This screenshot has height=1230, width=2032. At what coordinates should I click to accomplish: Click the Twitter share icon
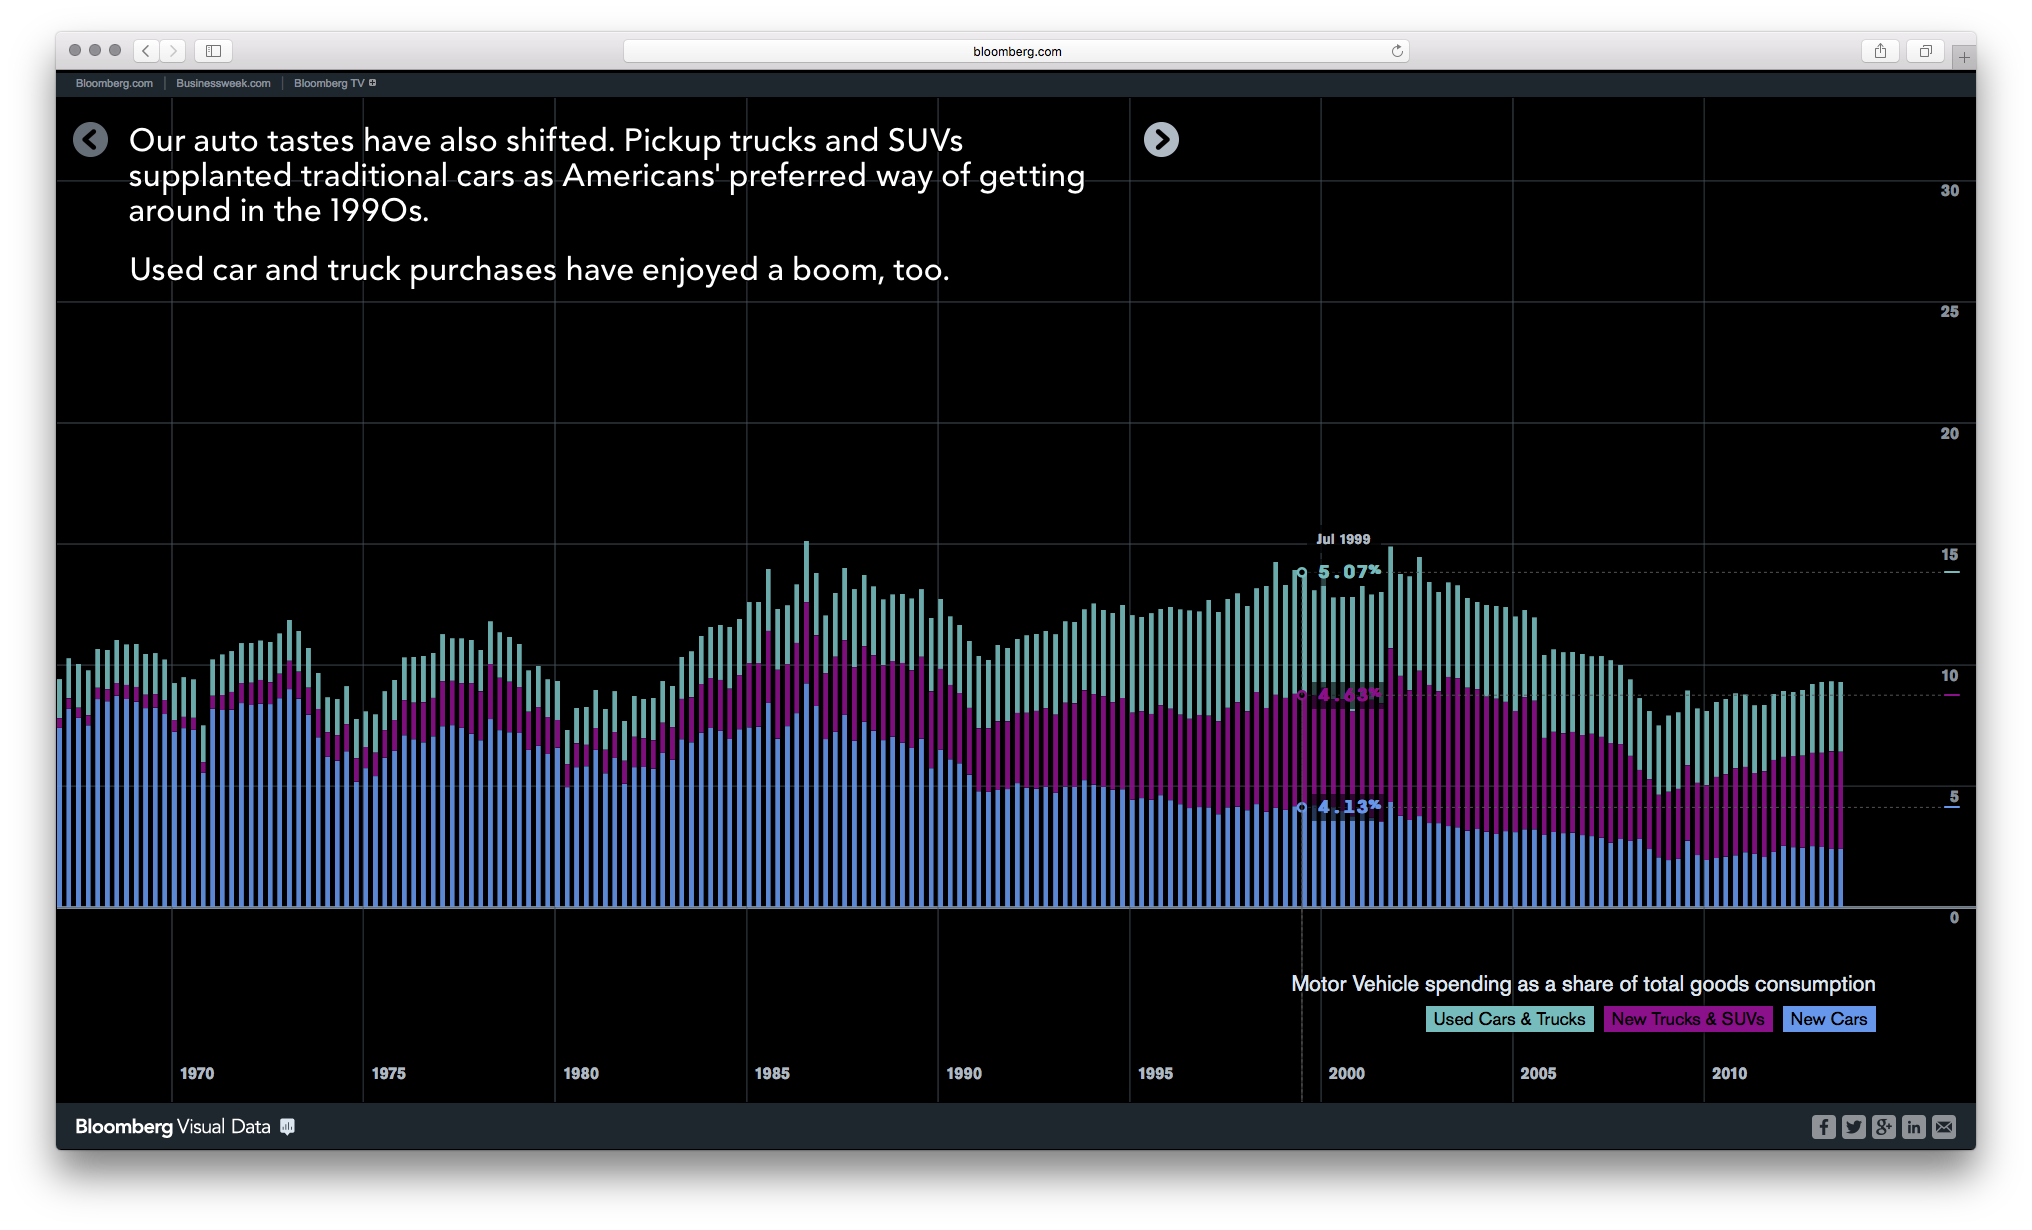[x=1853, y=1127]
